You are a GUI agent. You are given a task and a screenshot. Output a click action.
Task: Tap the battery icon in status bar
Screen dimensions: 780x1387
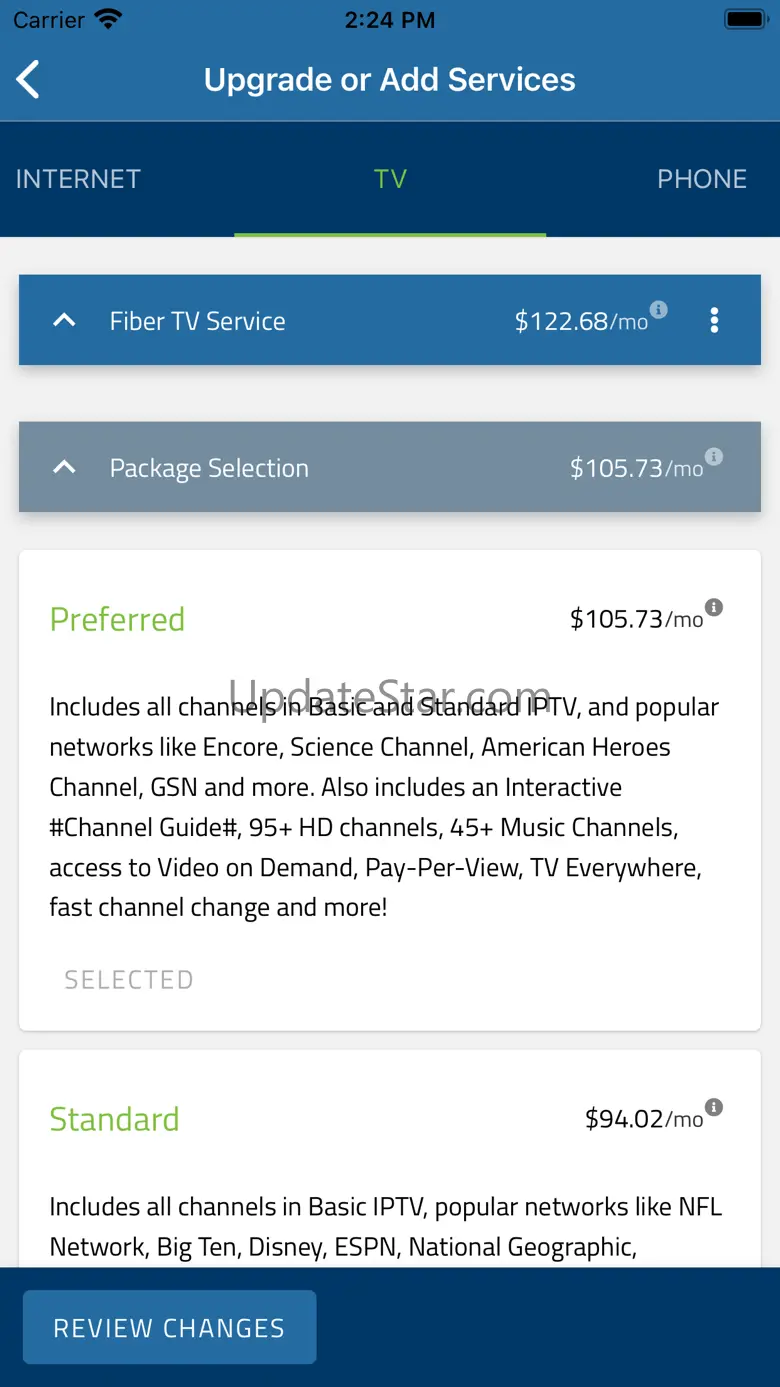click(744, 19)
